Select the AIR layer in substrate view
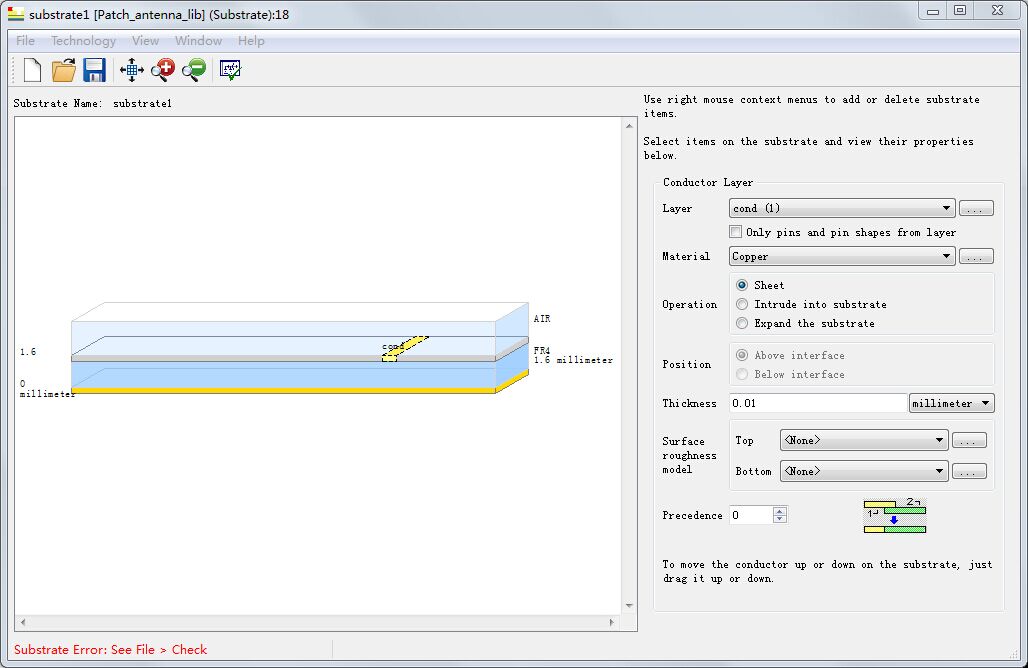1028x668 pixels. [x=282, y=338]
